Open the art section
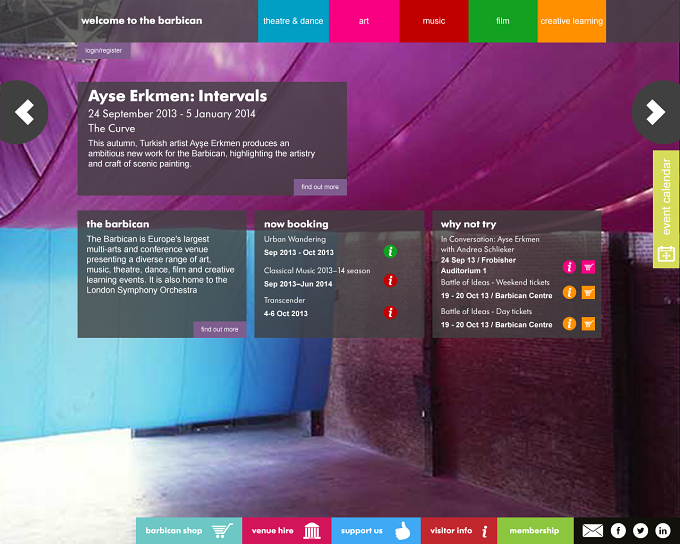The width and height of the screenshot is (680, 544). coord(364,21)
